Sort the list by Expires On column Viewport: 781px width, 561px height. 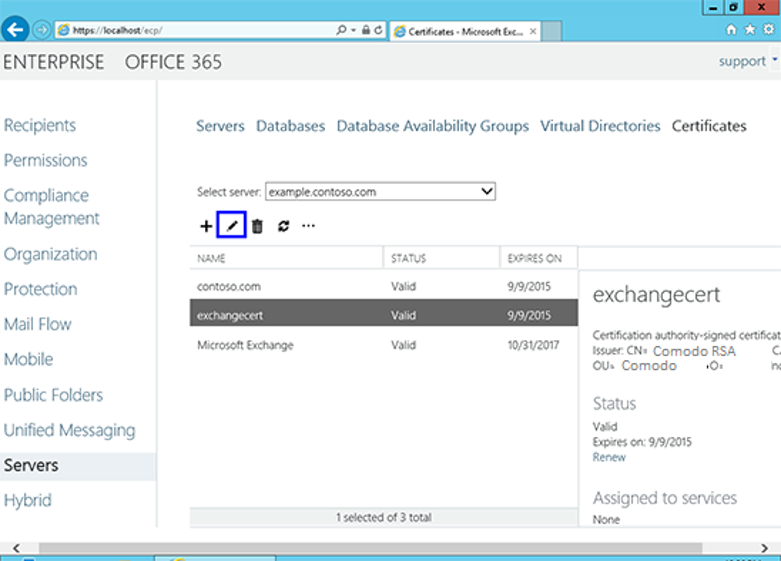pyautogui.click(x=535, y=258)
